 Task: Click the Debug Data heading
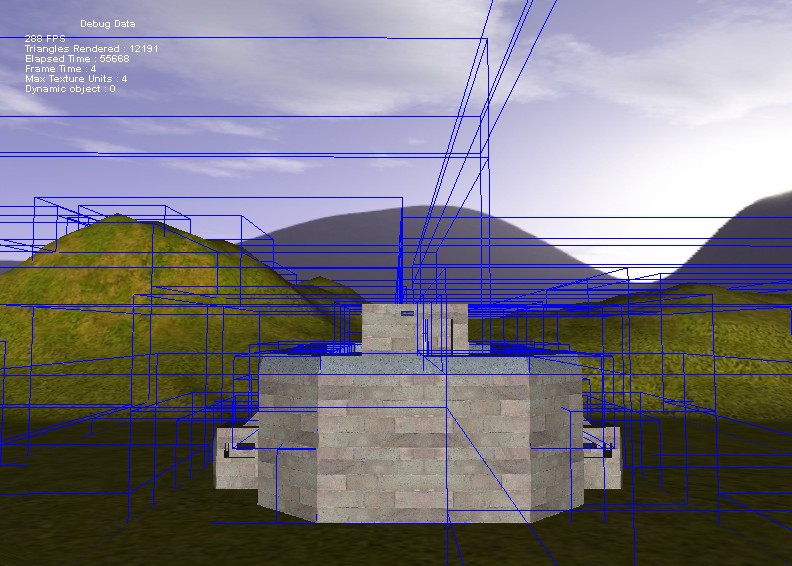tap(107, 24)
